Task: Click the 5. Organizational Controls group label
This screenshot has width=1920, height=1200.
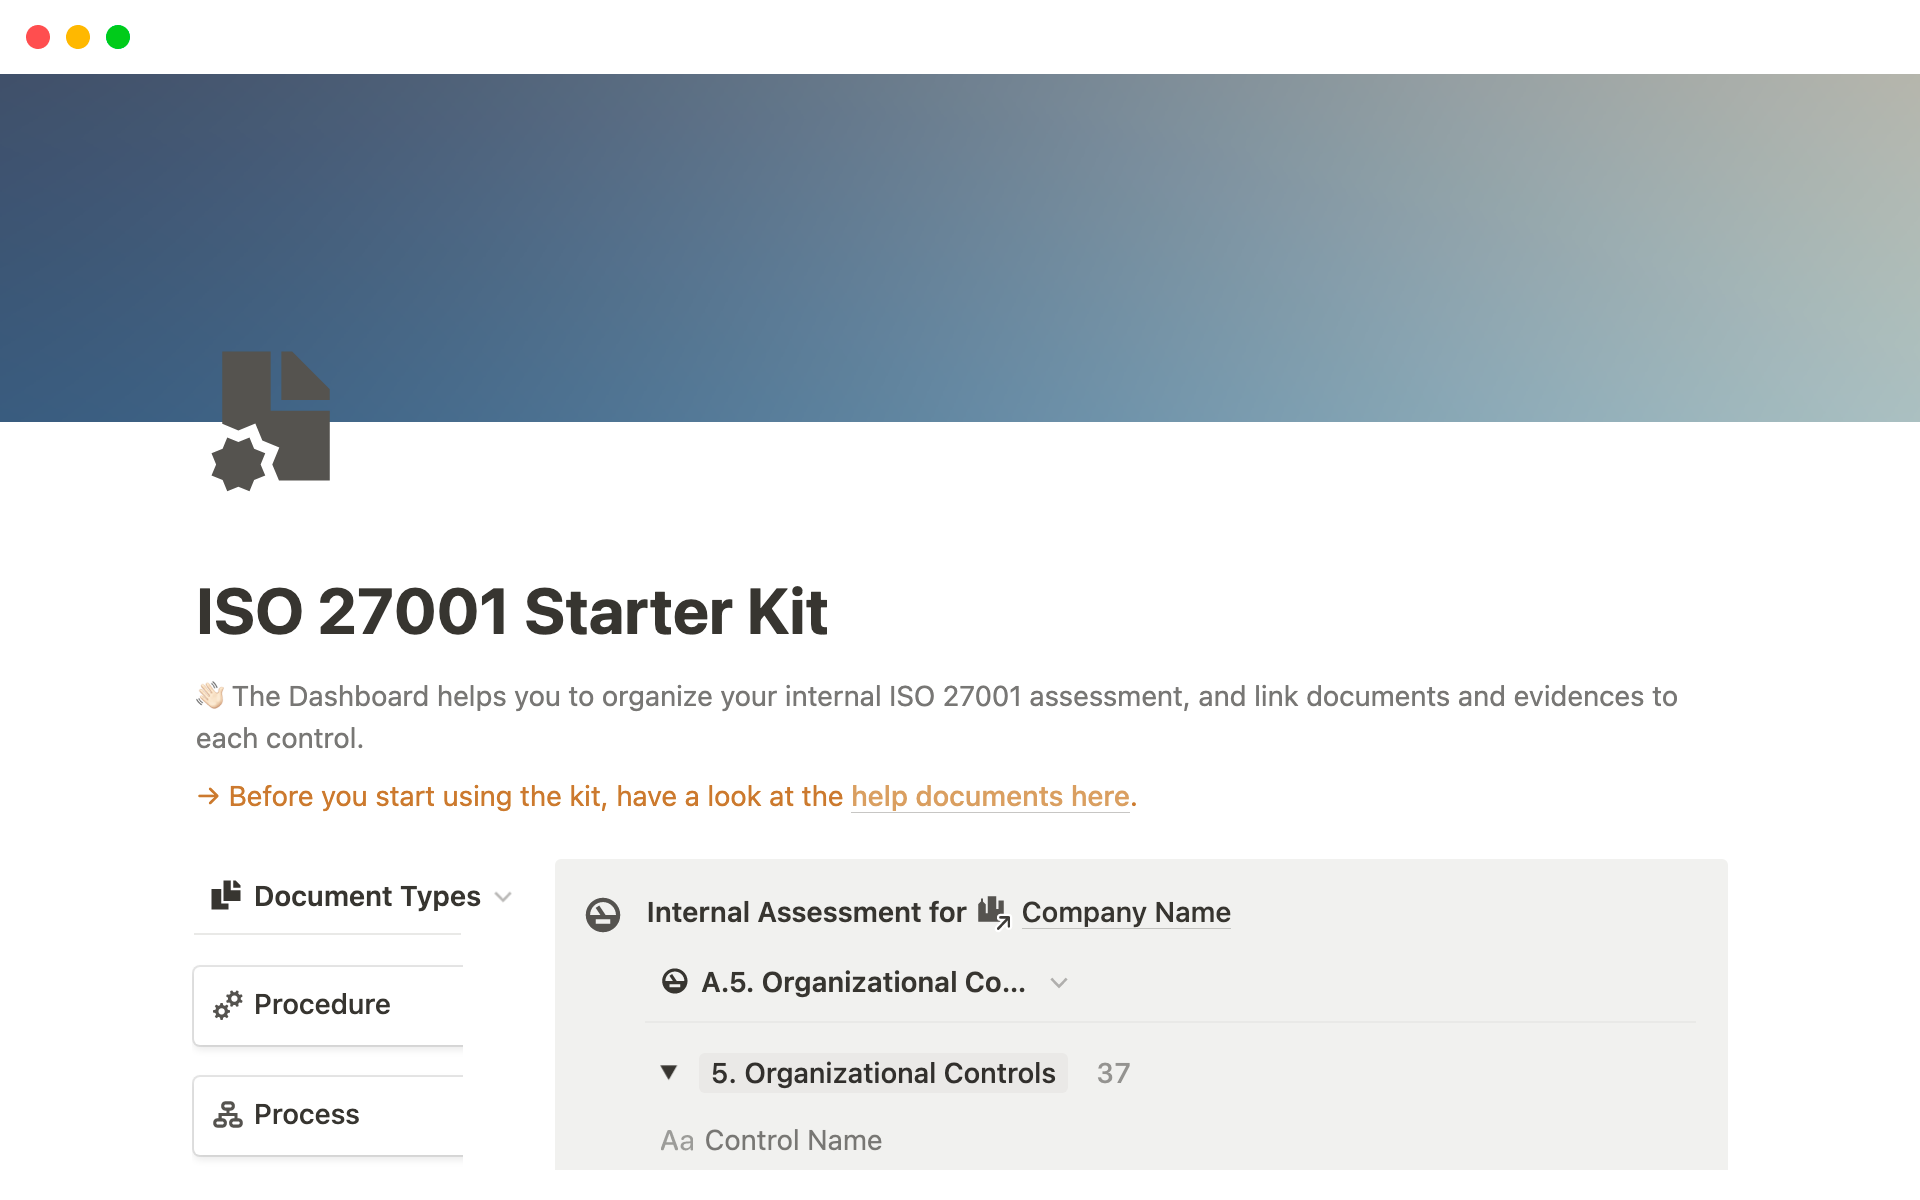Action: pos(883,1073)
